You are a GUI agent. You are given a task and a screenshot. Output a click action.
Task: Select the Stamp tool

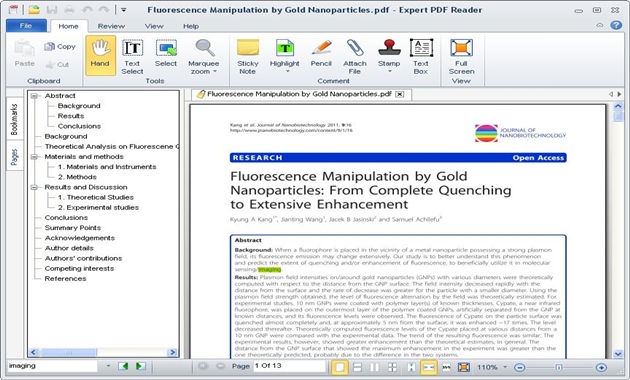(389, 56)
